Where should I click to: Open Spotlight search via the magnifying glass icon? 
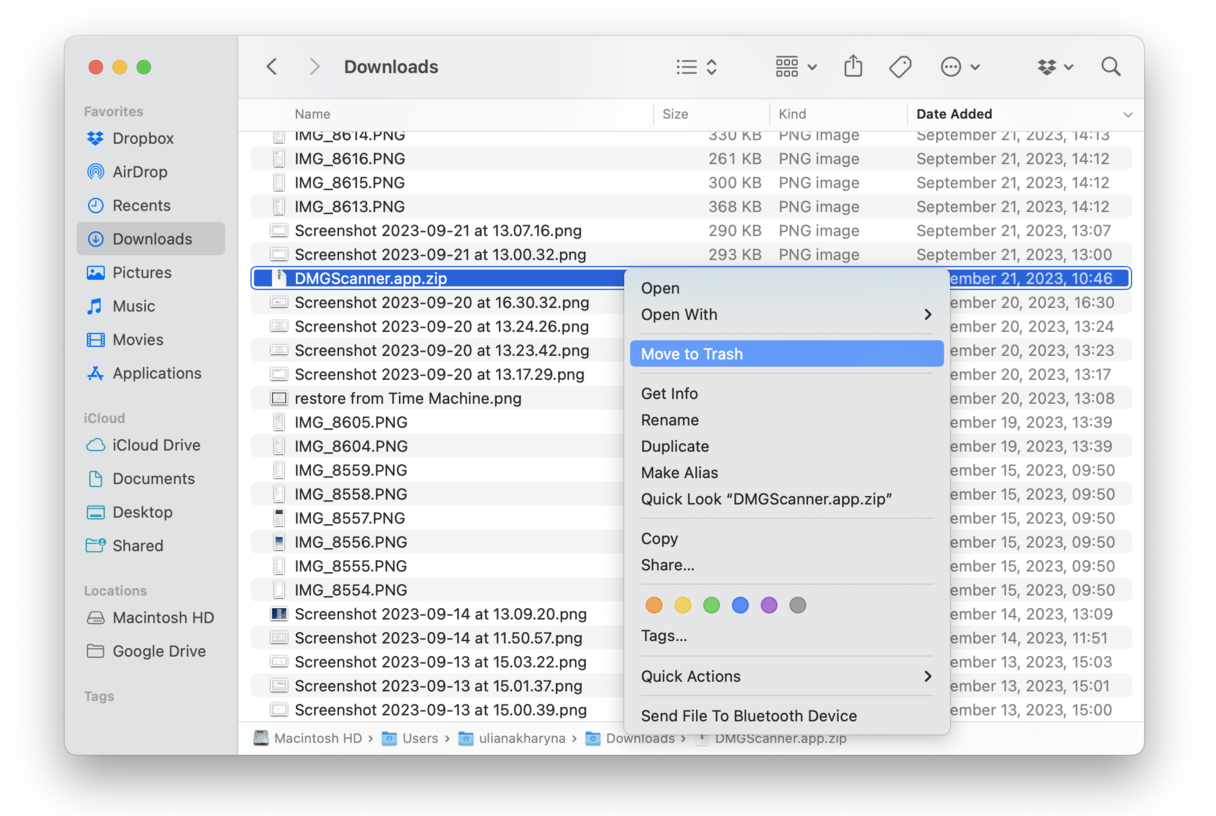1111,66
